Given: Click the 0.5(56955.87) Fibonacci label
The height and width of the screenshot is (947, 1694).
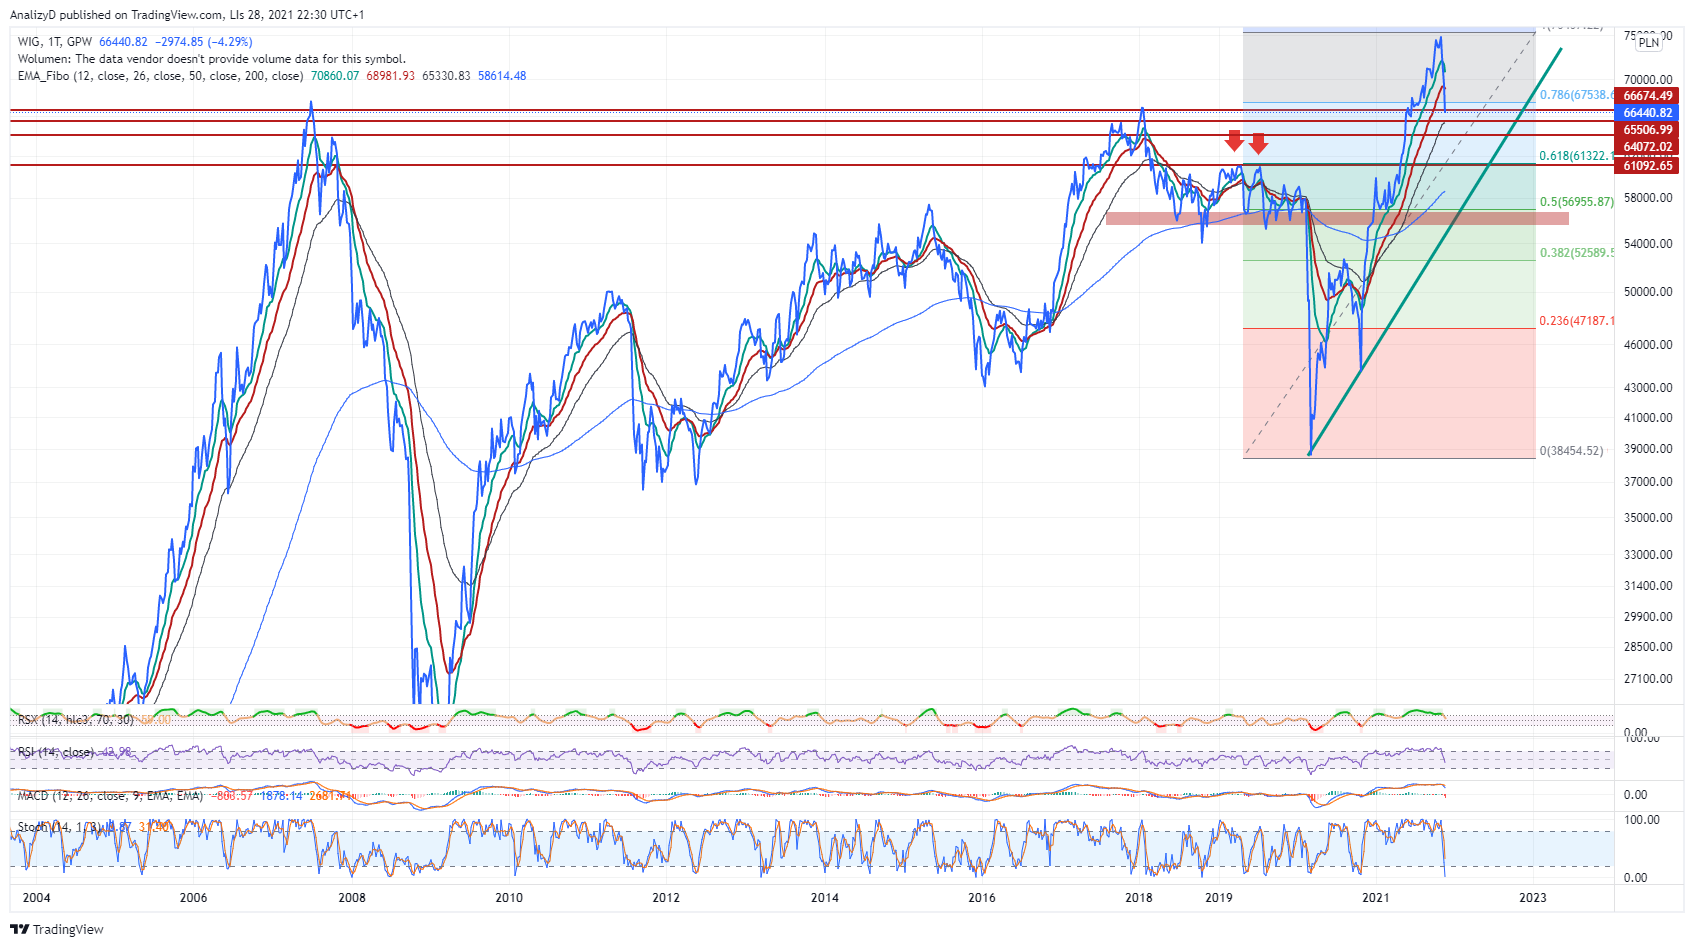Looking at the screenshot, I should pyautogui.click(x=1577, y=202).
